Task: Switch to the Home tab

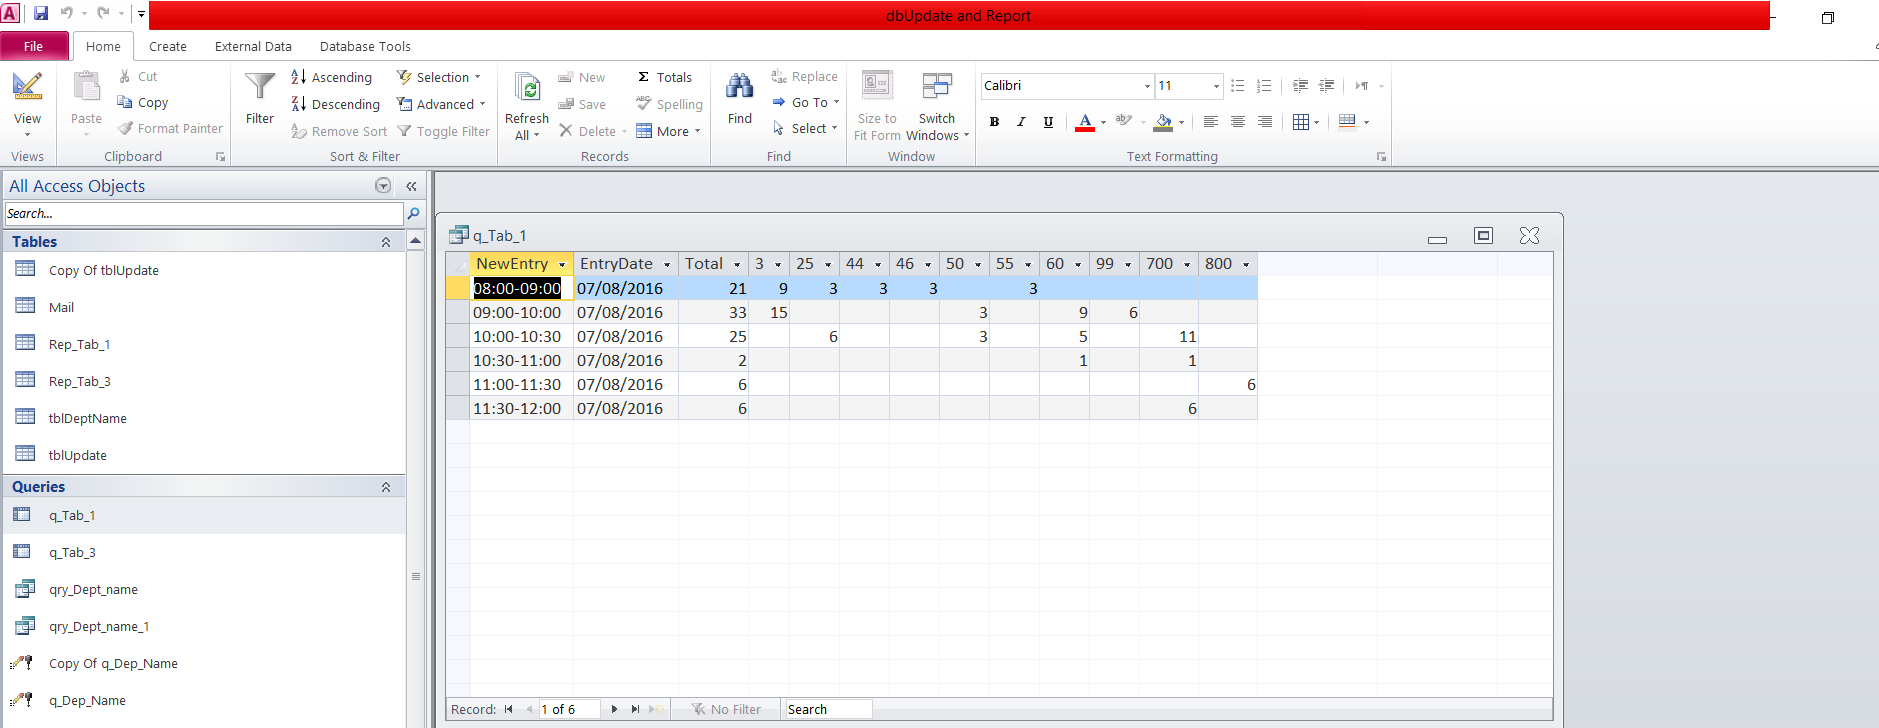Action: [103, 46]
